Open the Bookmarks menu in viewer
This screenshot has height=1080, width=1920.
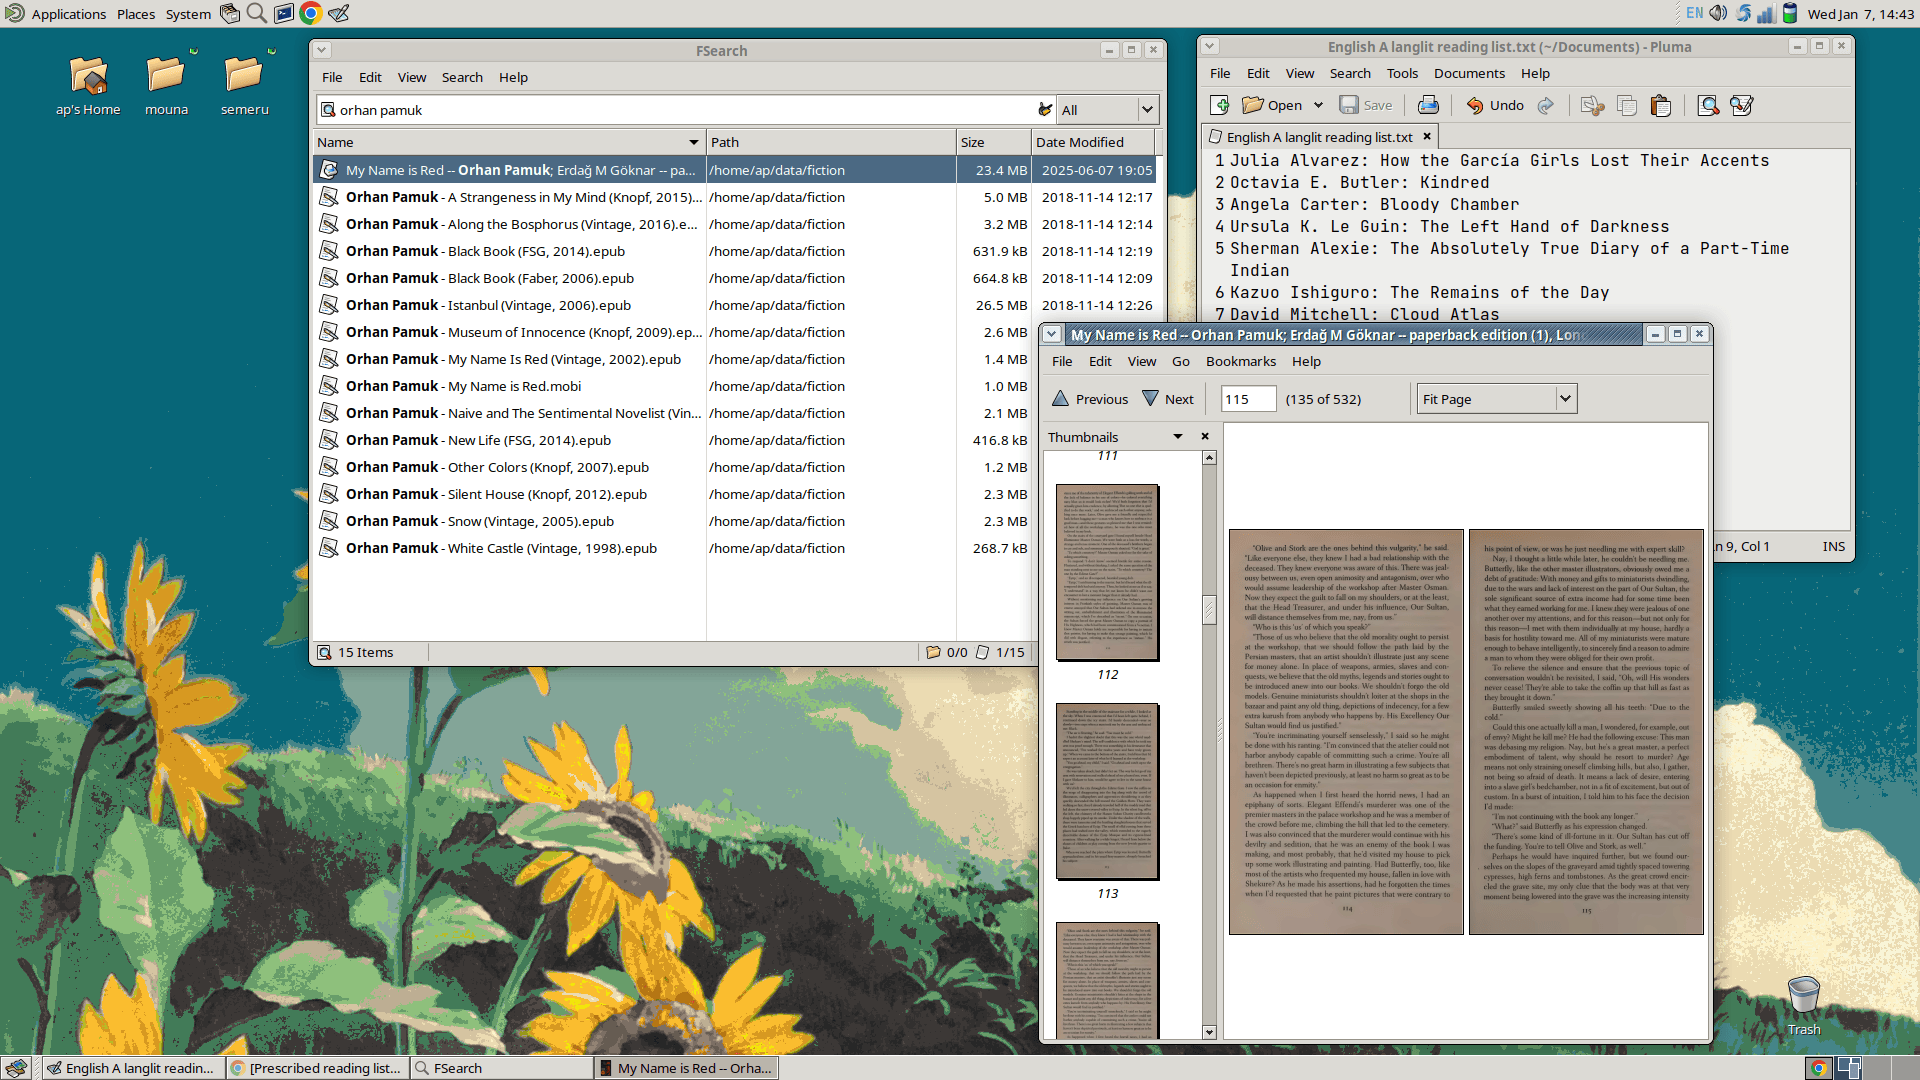tap(1240, 361)
